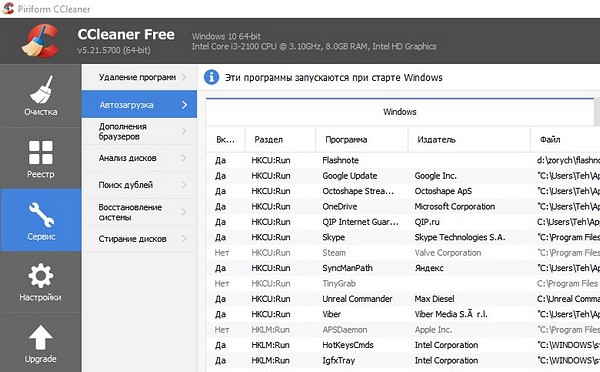The image size is (600, 372).
Task: Click publisher Skype Technologies S.A. cell
Action: coord(460,237)
